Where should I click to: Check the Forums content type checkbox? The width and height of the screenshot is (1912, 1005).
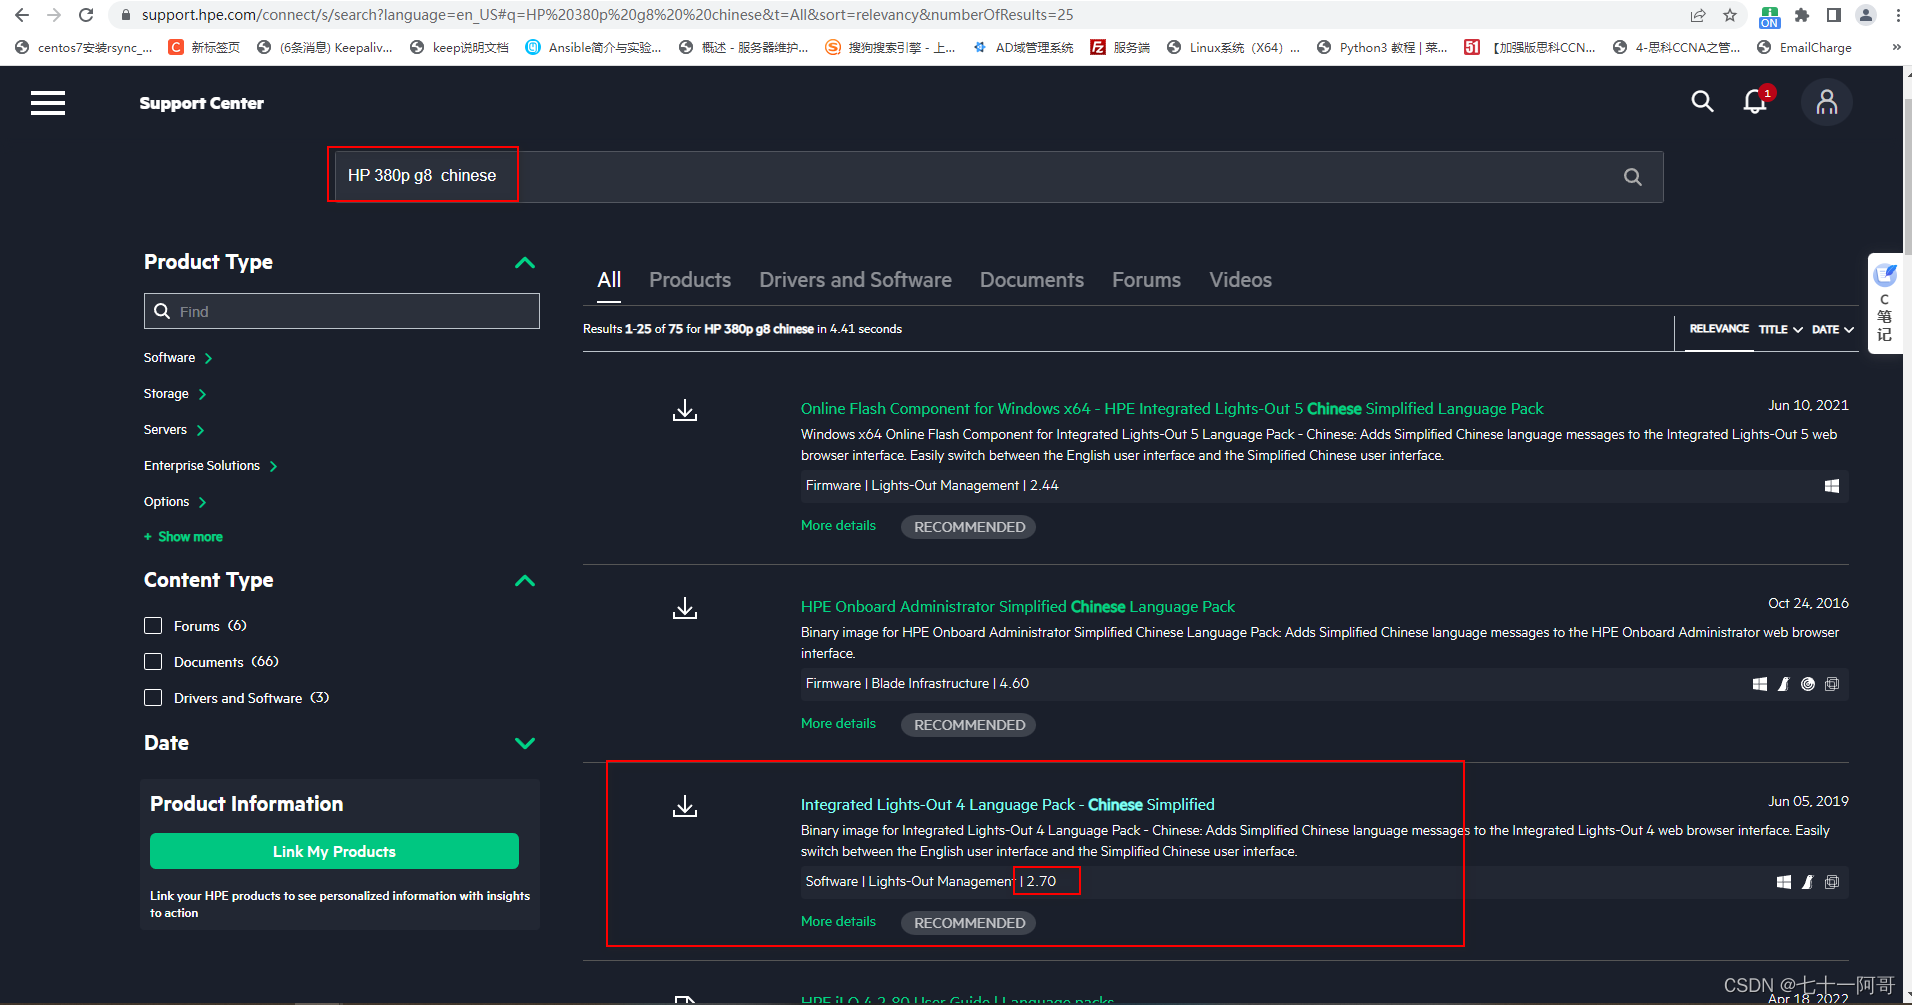153,626
